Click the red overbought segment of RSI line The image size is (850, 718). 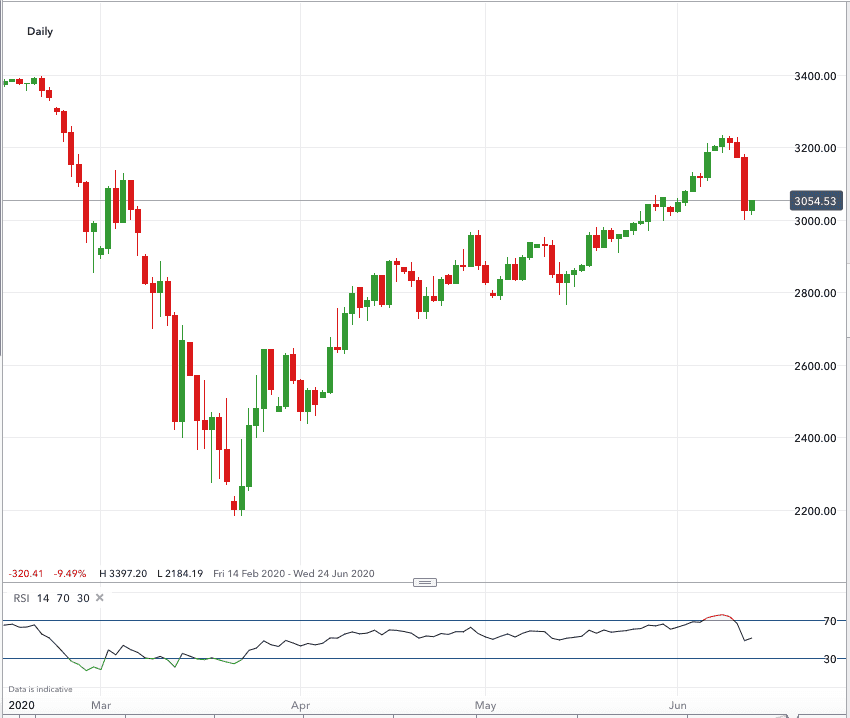tap(720, 616)
